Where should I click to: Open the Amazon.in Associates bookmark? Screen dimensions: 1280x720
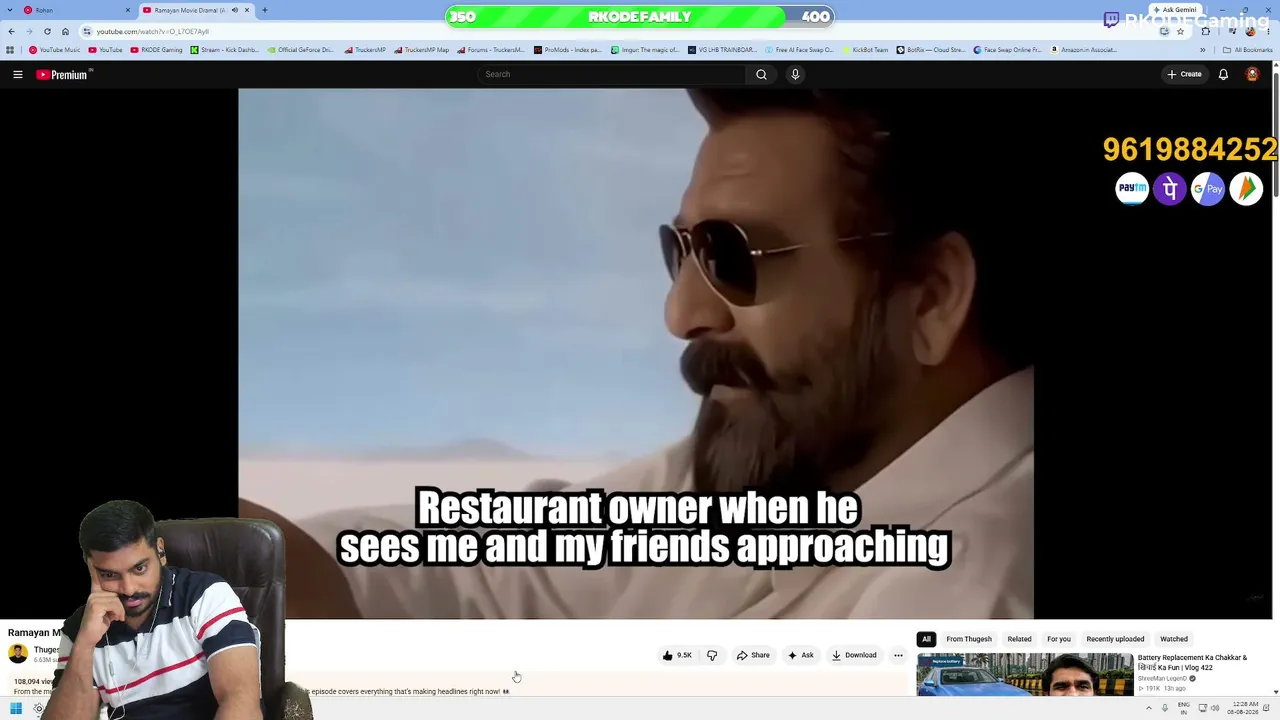[1084, 50]
